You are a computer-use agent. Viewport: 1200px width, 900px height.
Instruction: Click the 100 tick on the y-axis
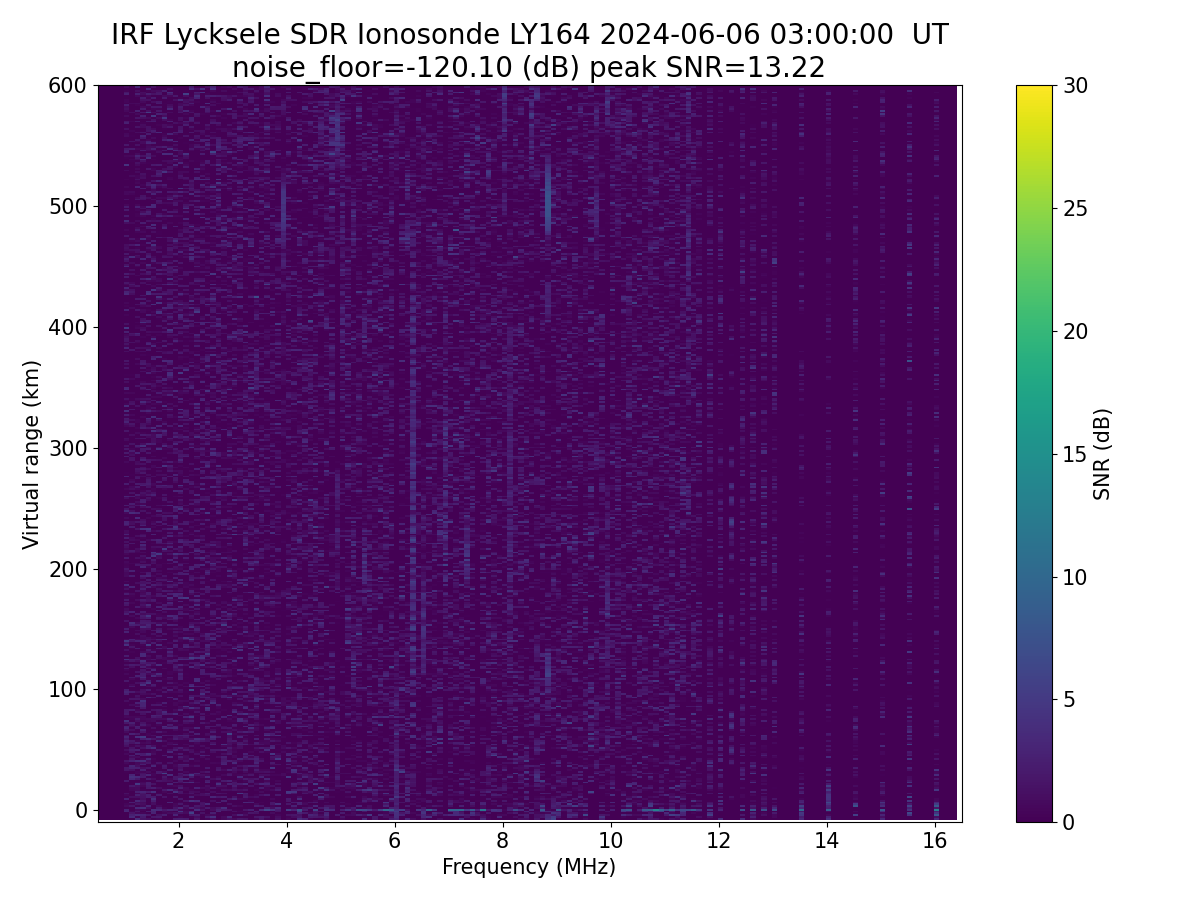[68, 689]
